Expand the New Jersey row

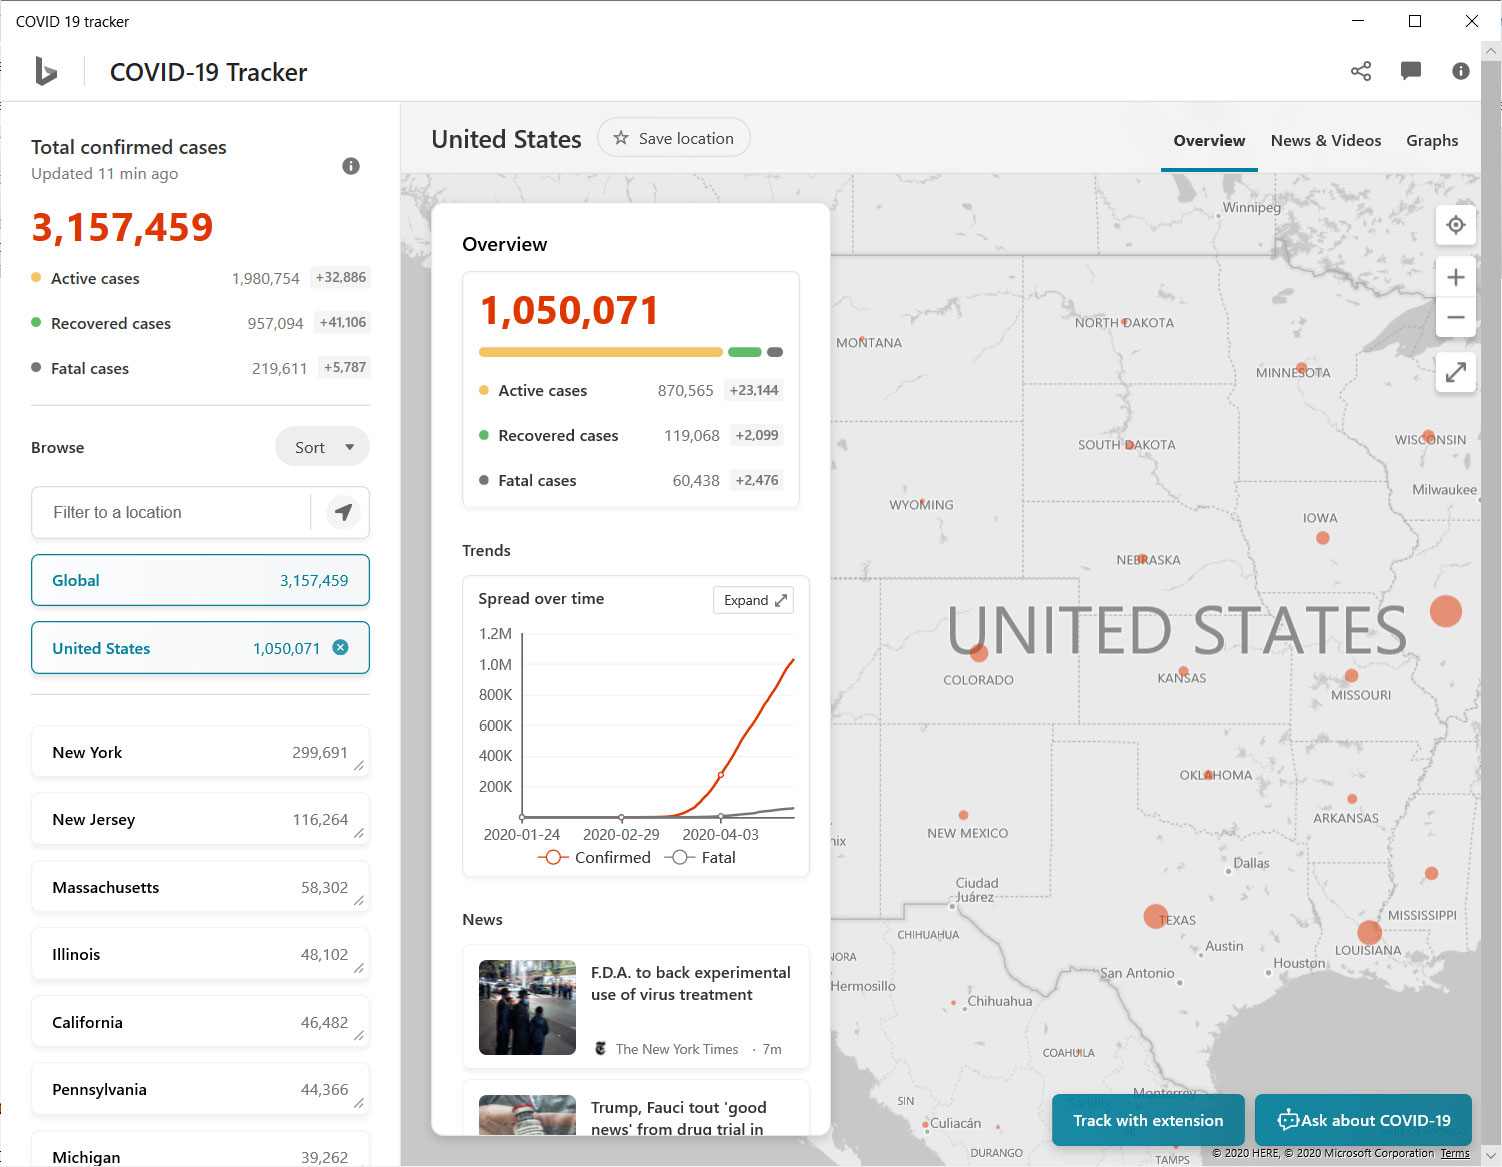click(200, 819)
